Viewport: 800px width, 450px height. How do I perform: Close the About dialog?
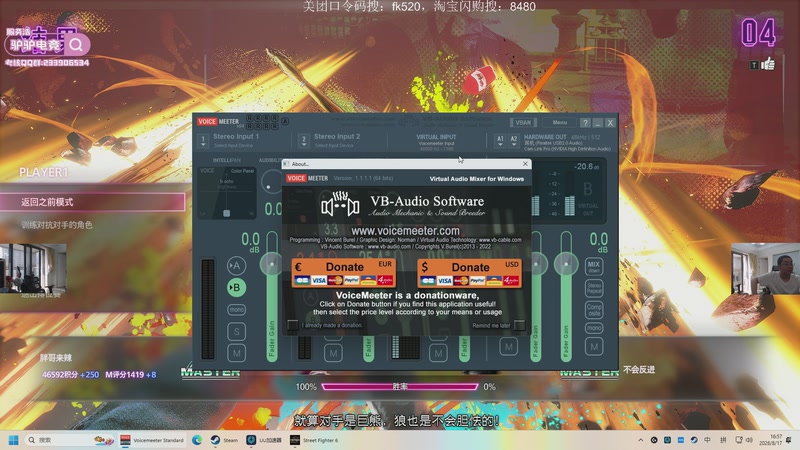(525, 164)
